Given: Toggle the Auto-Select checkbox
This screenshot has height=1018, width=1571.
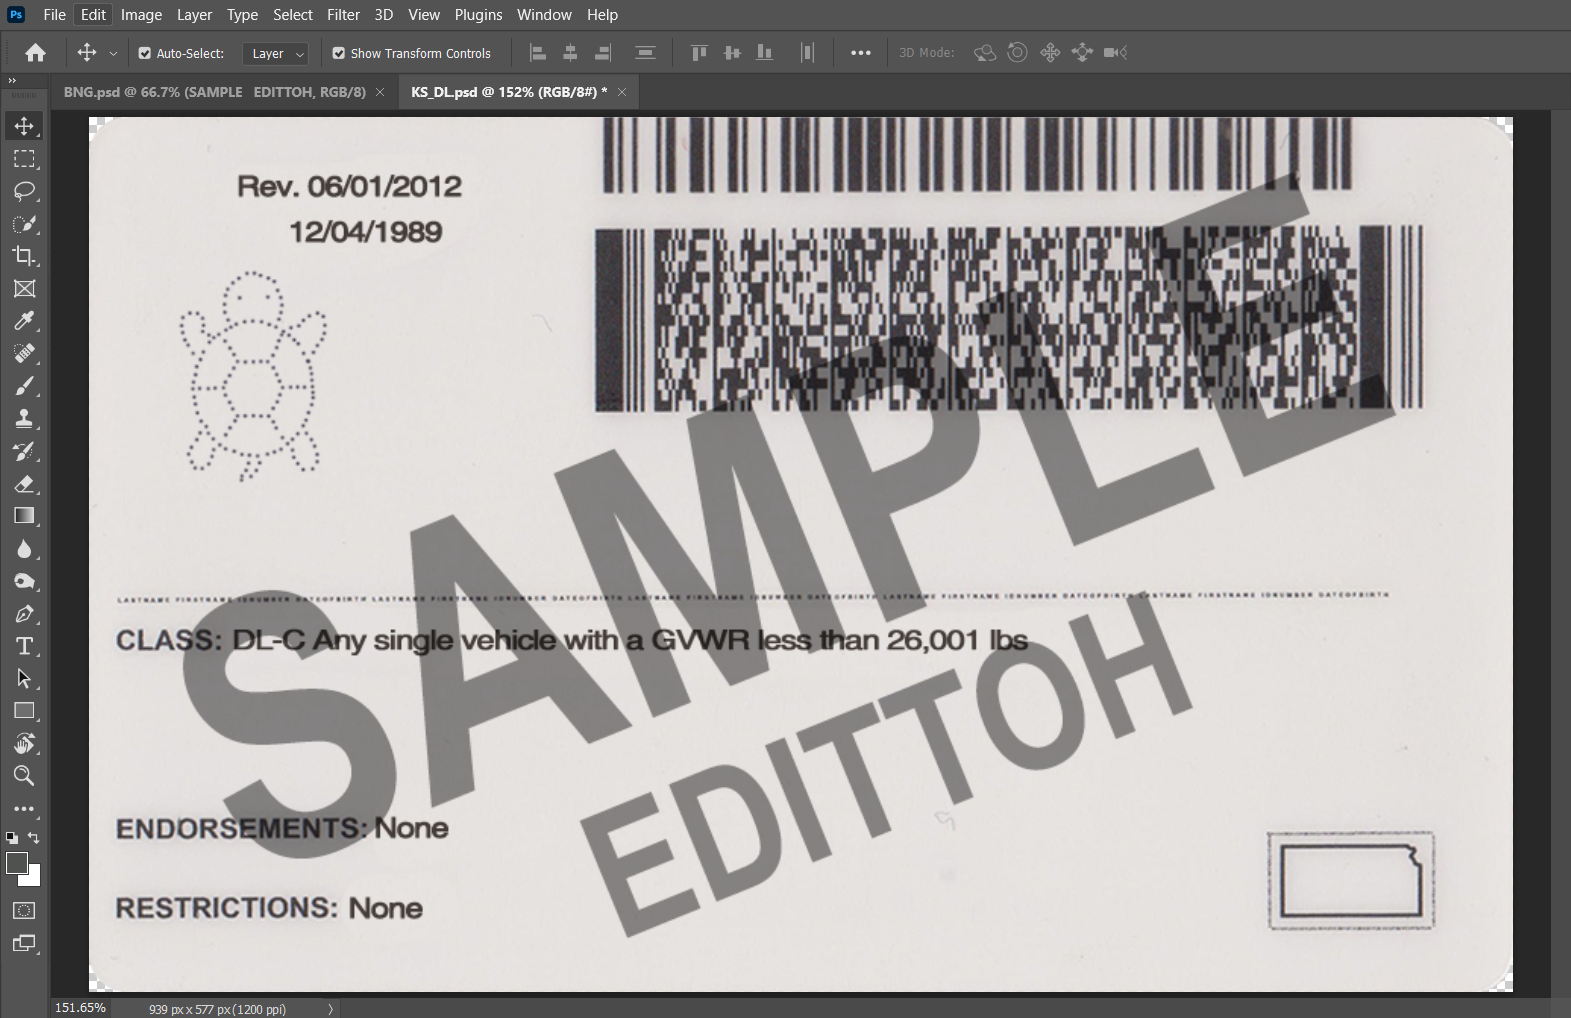Looking at the screenshot, I should (145, 53).
